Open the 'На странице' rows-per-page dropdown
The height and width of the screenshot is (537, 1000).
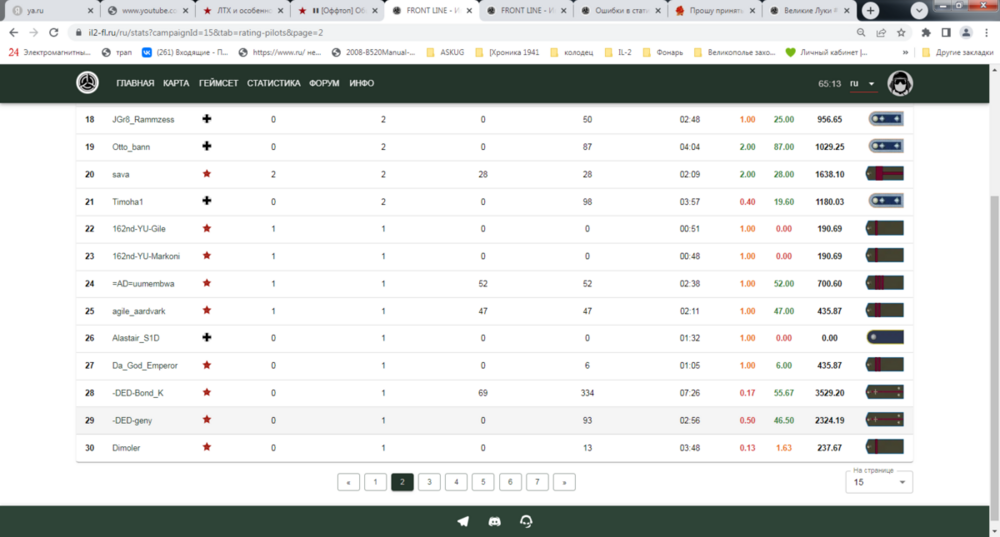[878, 482]
